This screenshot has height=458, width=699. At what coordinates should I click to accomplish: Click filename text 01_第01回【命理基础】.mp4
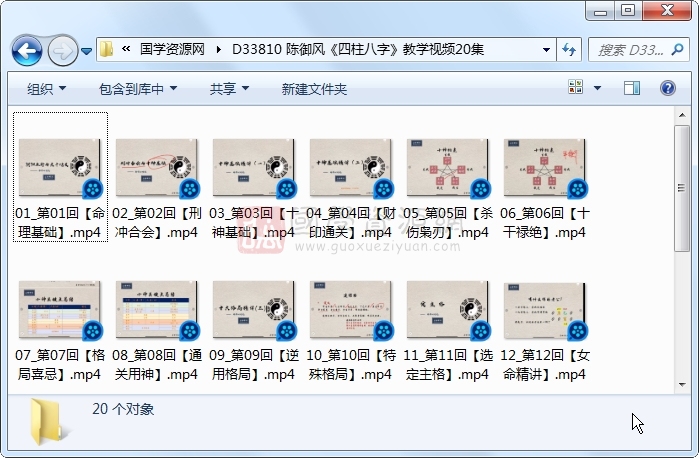[x=60, y=223]
